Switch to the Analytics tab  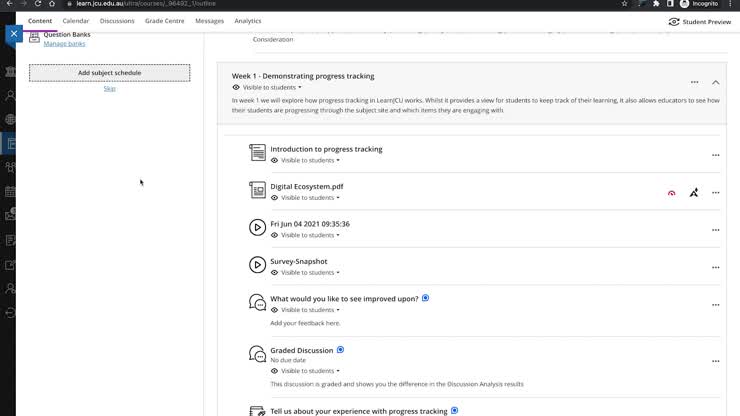[248, 21]
